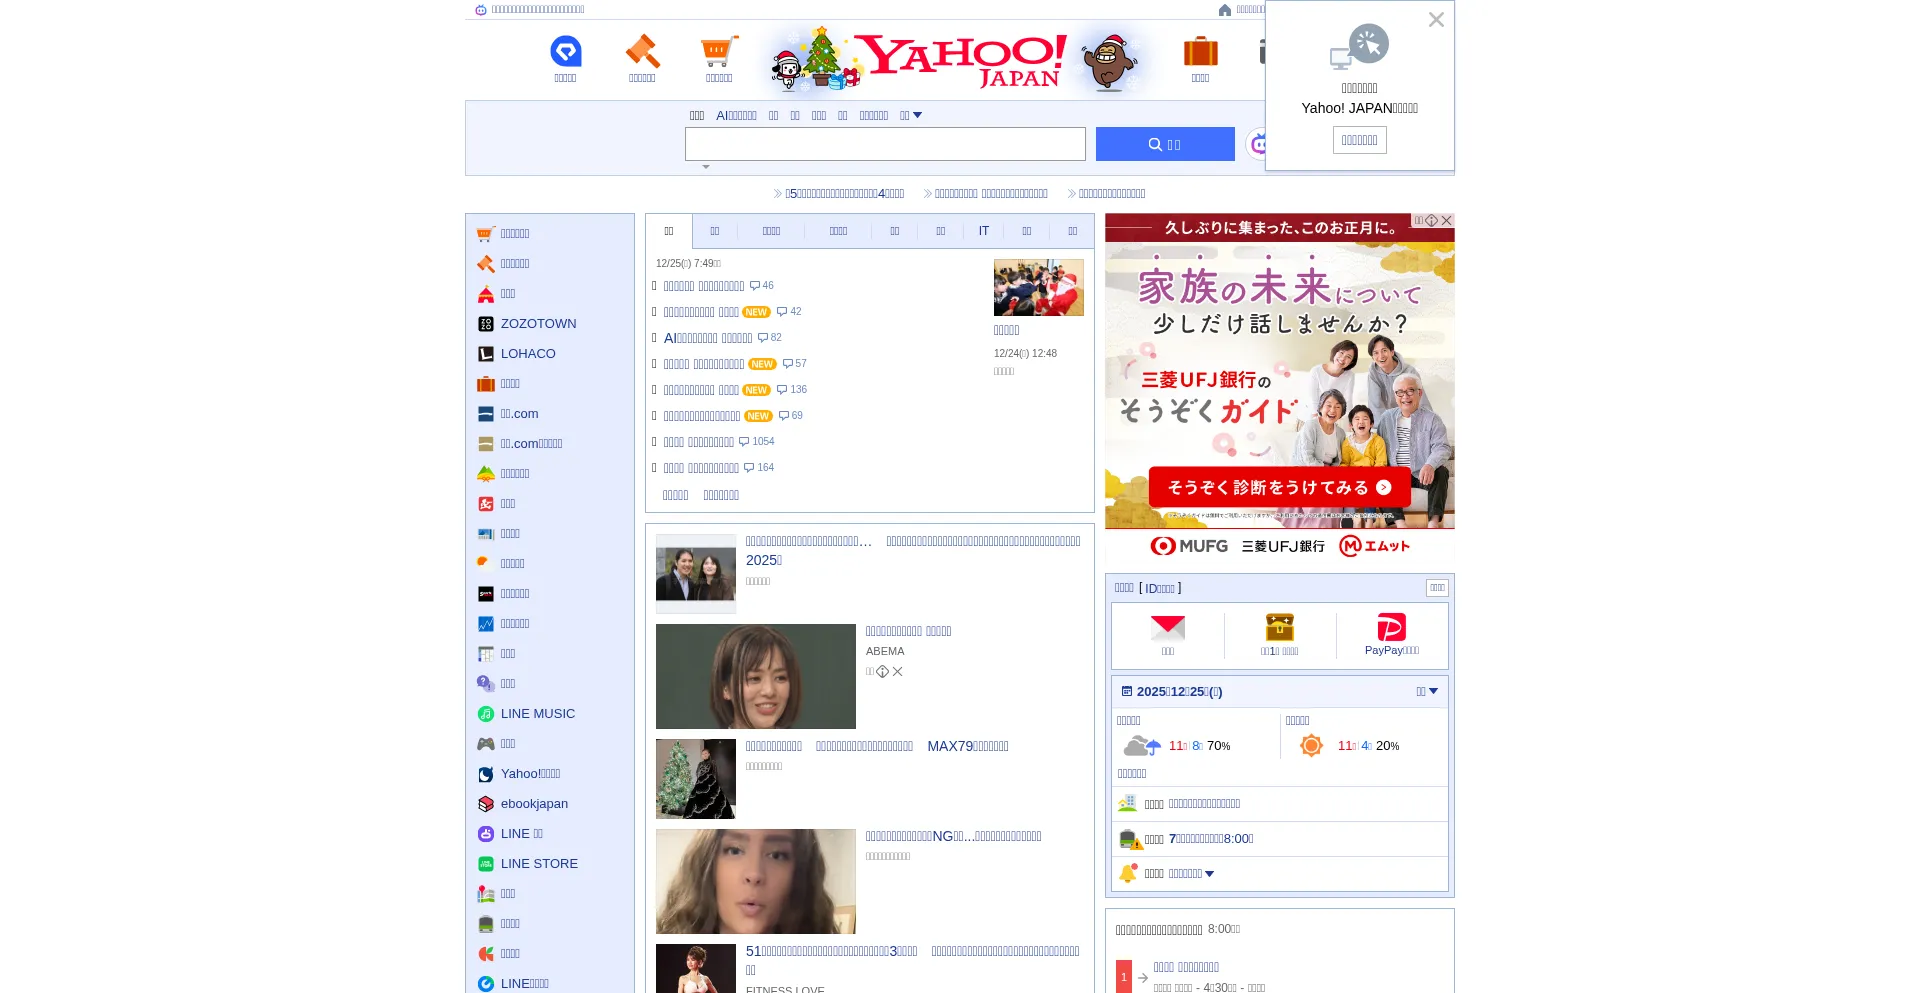1920x993 pixels.
Task: Click the blue search button
Action: [x=1164, y=143]
